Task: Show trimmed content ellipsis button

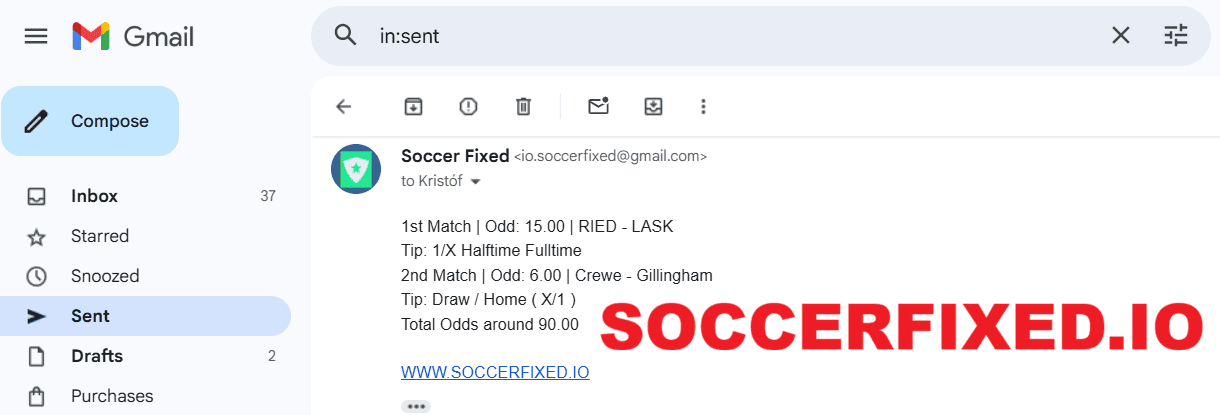Action: point(416,407)
